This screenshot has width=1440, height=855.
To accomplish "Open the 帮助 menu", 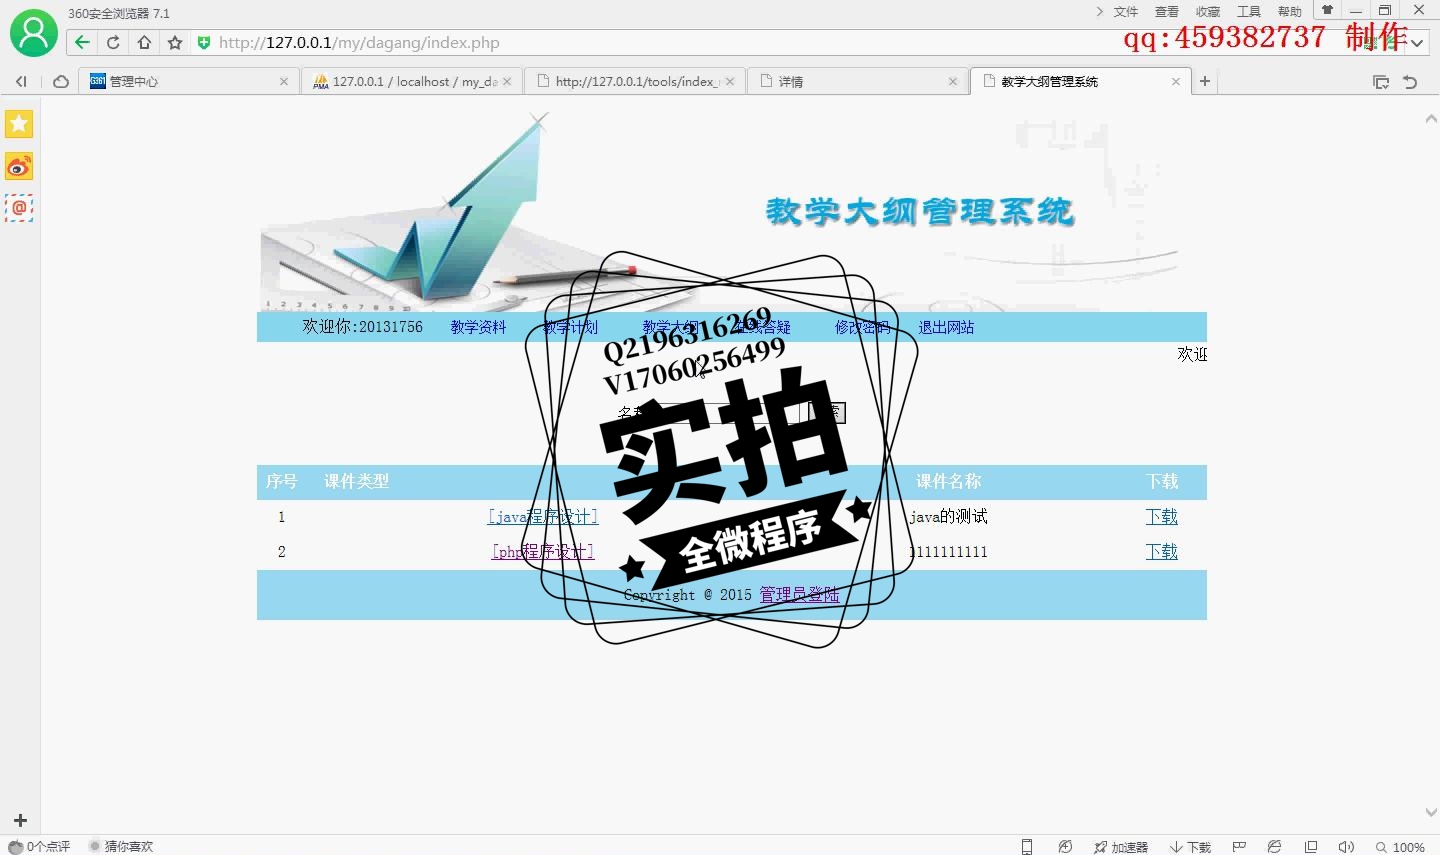I will click(1290, 12).
